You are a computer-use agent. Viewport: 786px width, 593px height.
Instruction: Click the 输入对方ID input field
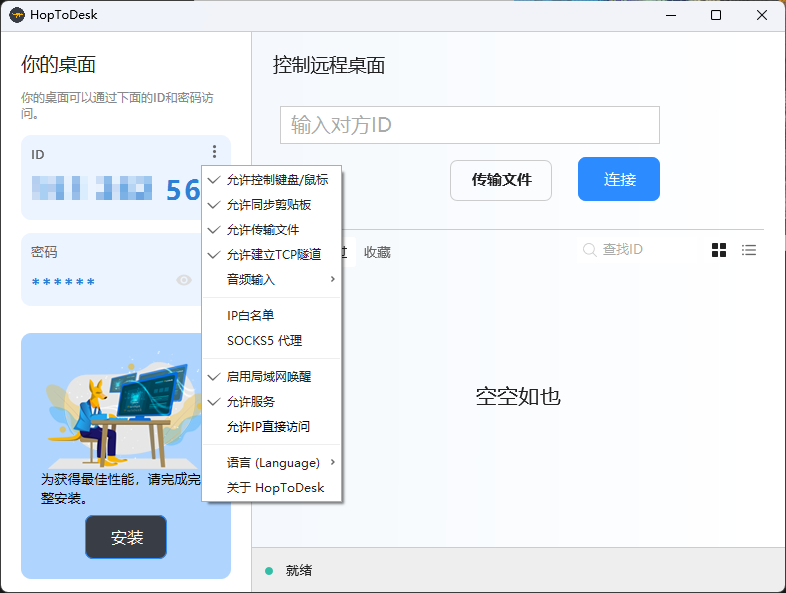click(x=469, y=125)
